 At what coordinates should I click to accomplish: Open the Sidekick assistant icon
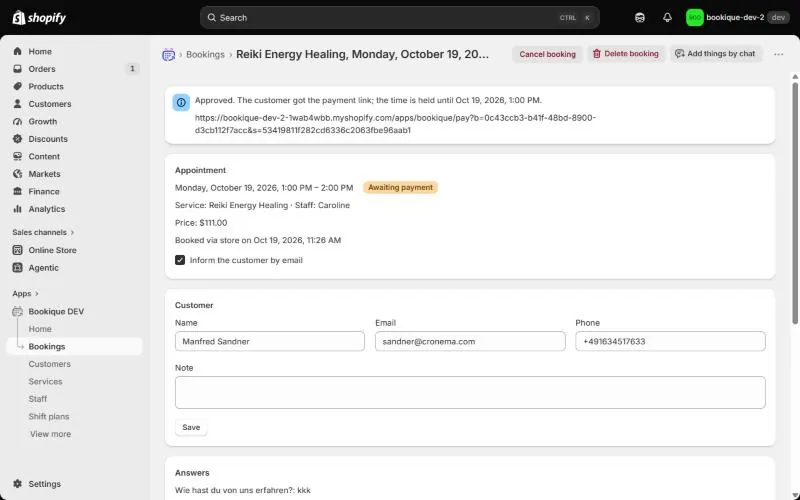(640, 18)
